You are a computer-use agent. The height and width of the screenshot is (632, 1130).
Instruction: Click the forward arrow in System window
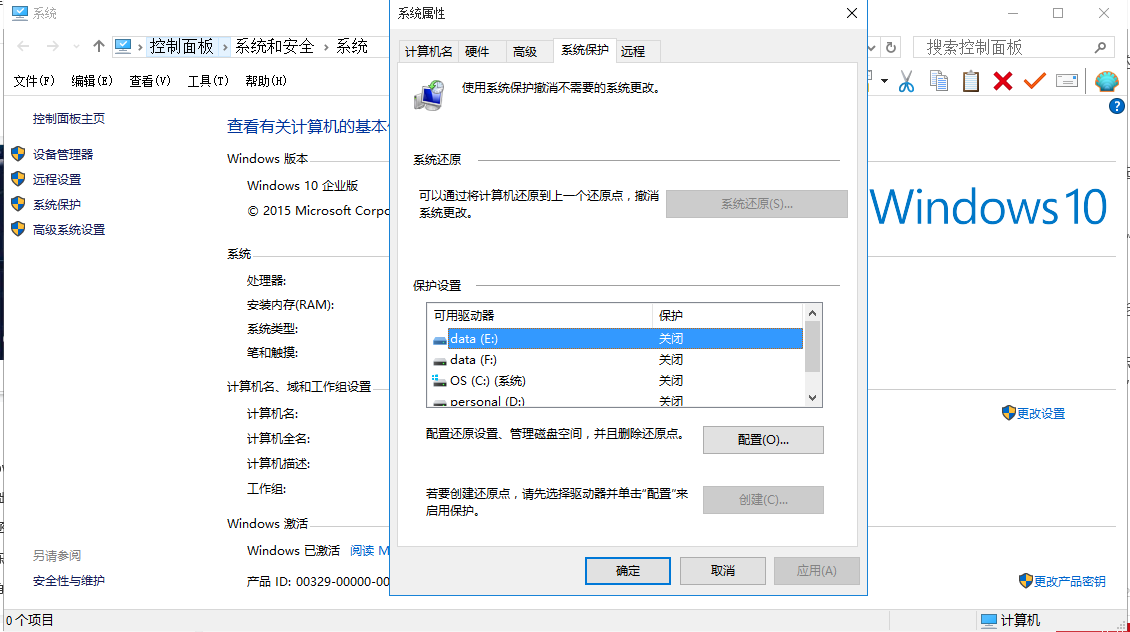(x=53, y=47)
